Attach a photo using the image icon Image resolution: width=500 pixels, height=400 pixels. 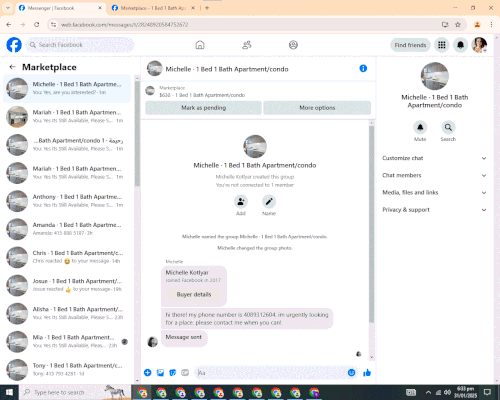click(x=160, y=373)
